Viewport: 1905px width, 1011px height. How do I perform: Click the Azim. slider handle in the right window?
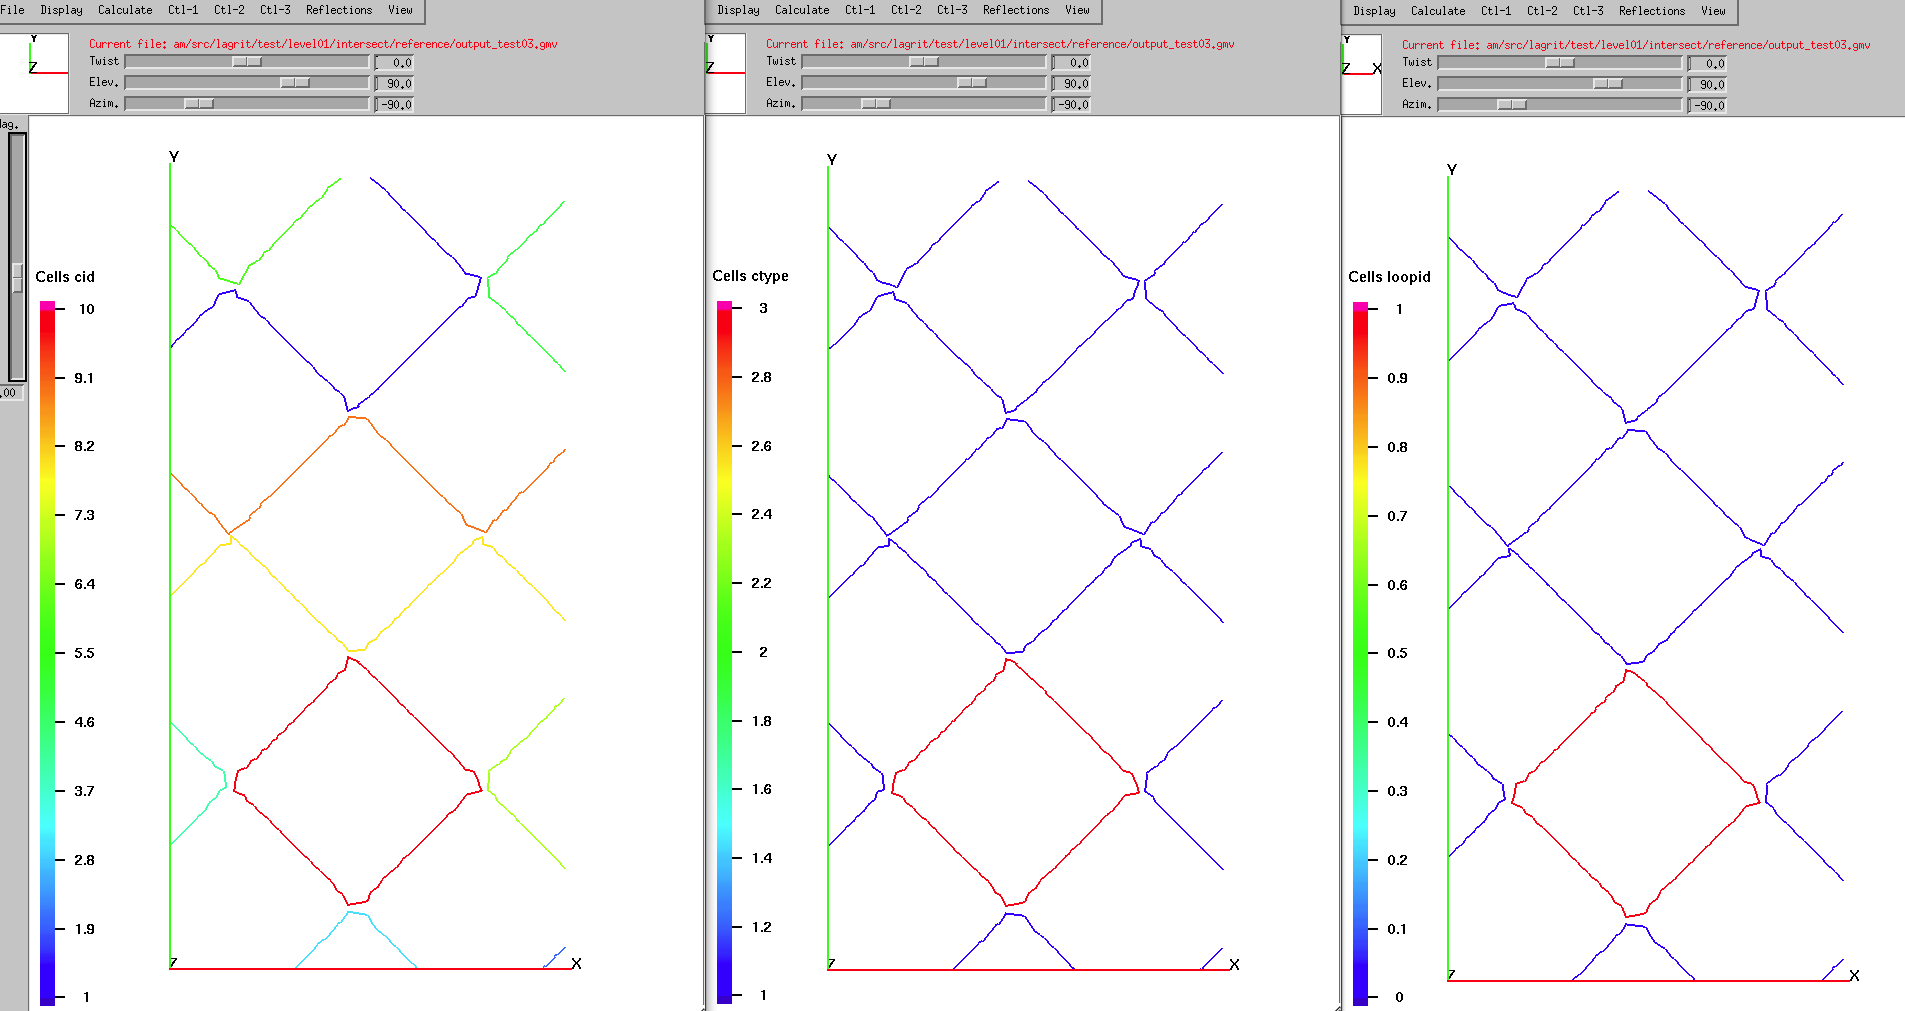[1511, 105]
